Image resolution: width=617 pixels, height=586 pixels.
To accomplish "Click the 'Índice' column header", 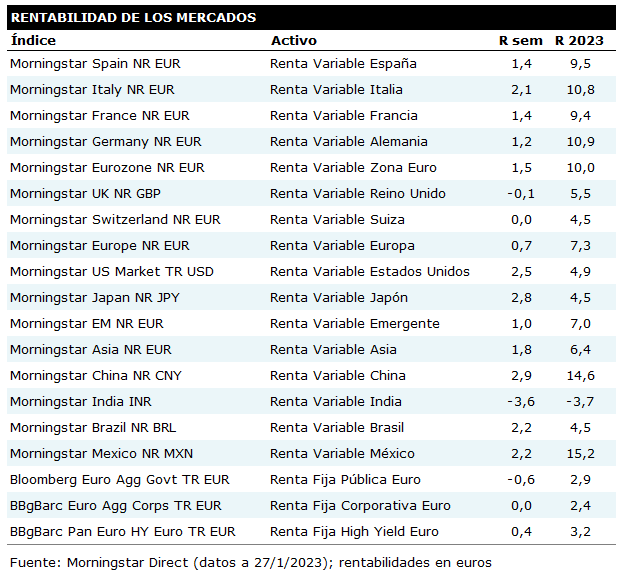I will point(33,41).
